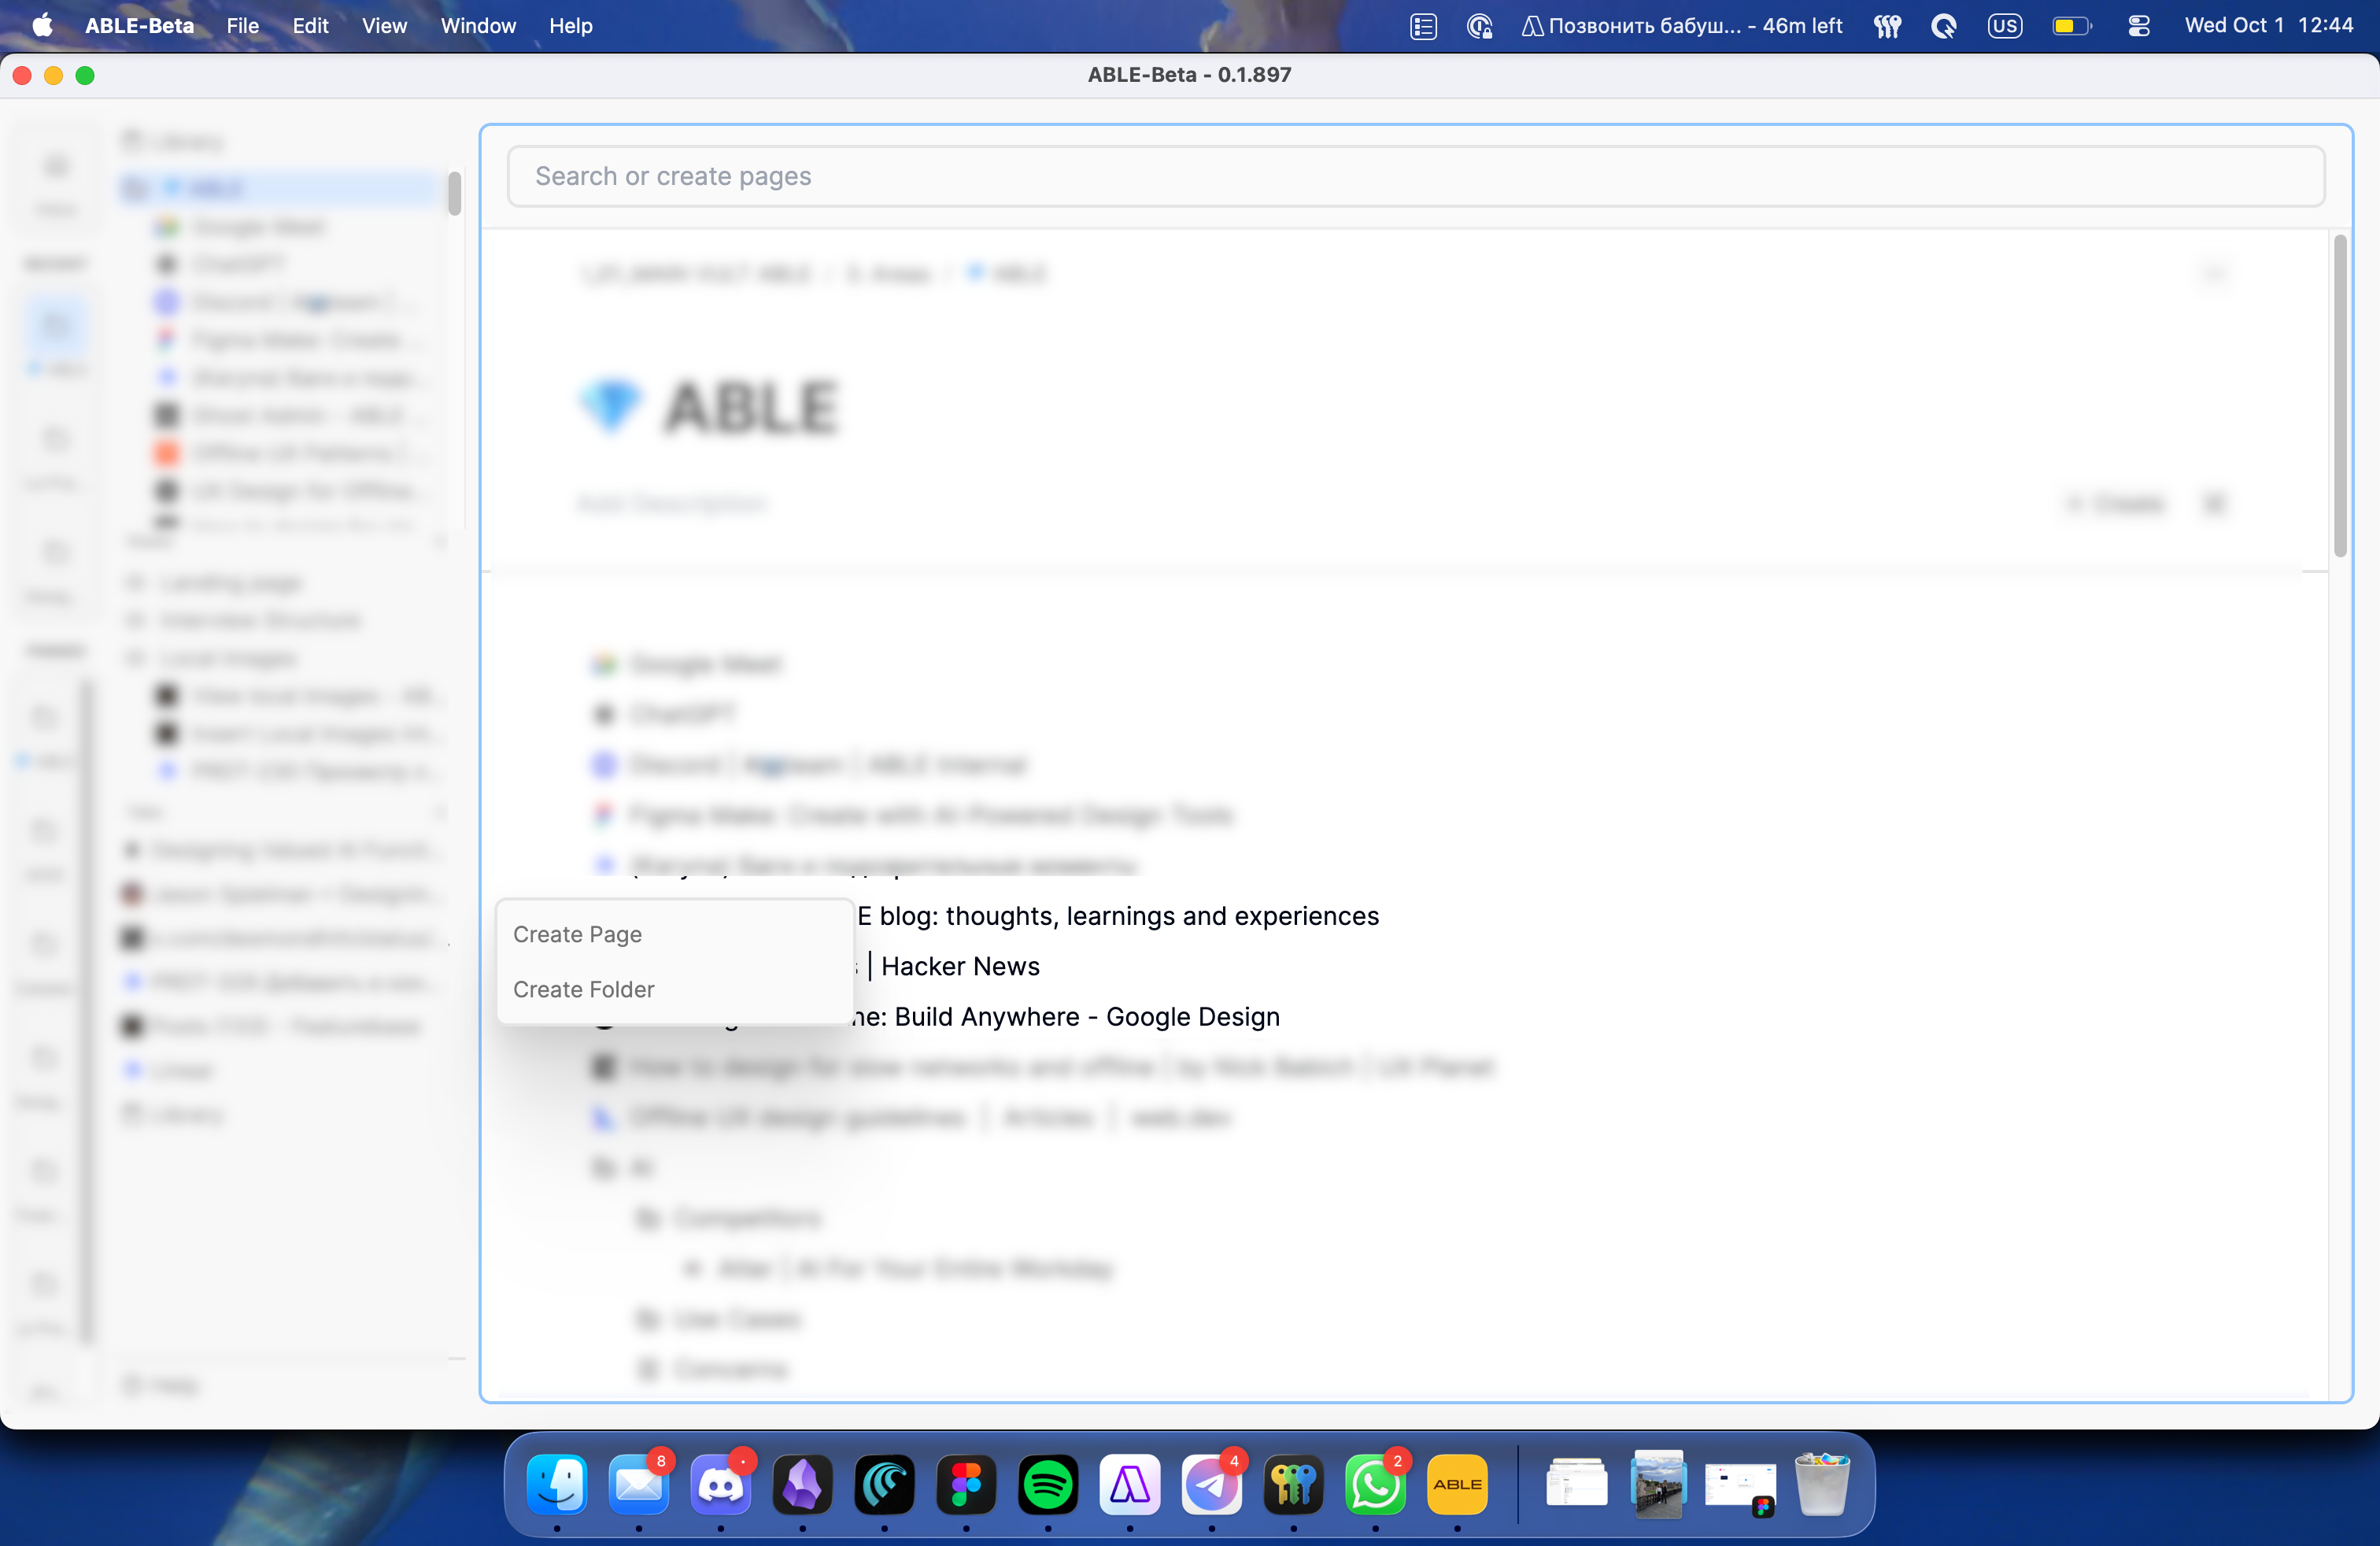This screenshot has height=1546, width=2380.
Task: Open the Edit menu
Action: point(310,26)
